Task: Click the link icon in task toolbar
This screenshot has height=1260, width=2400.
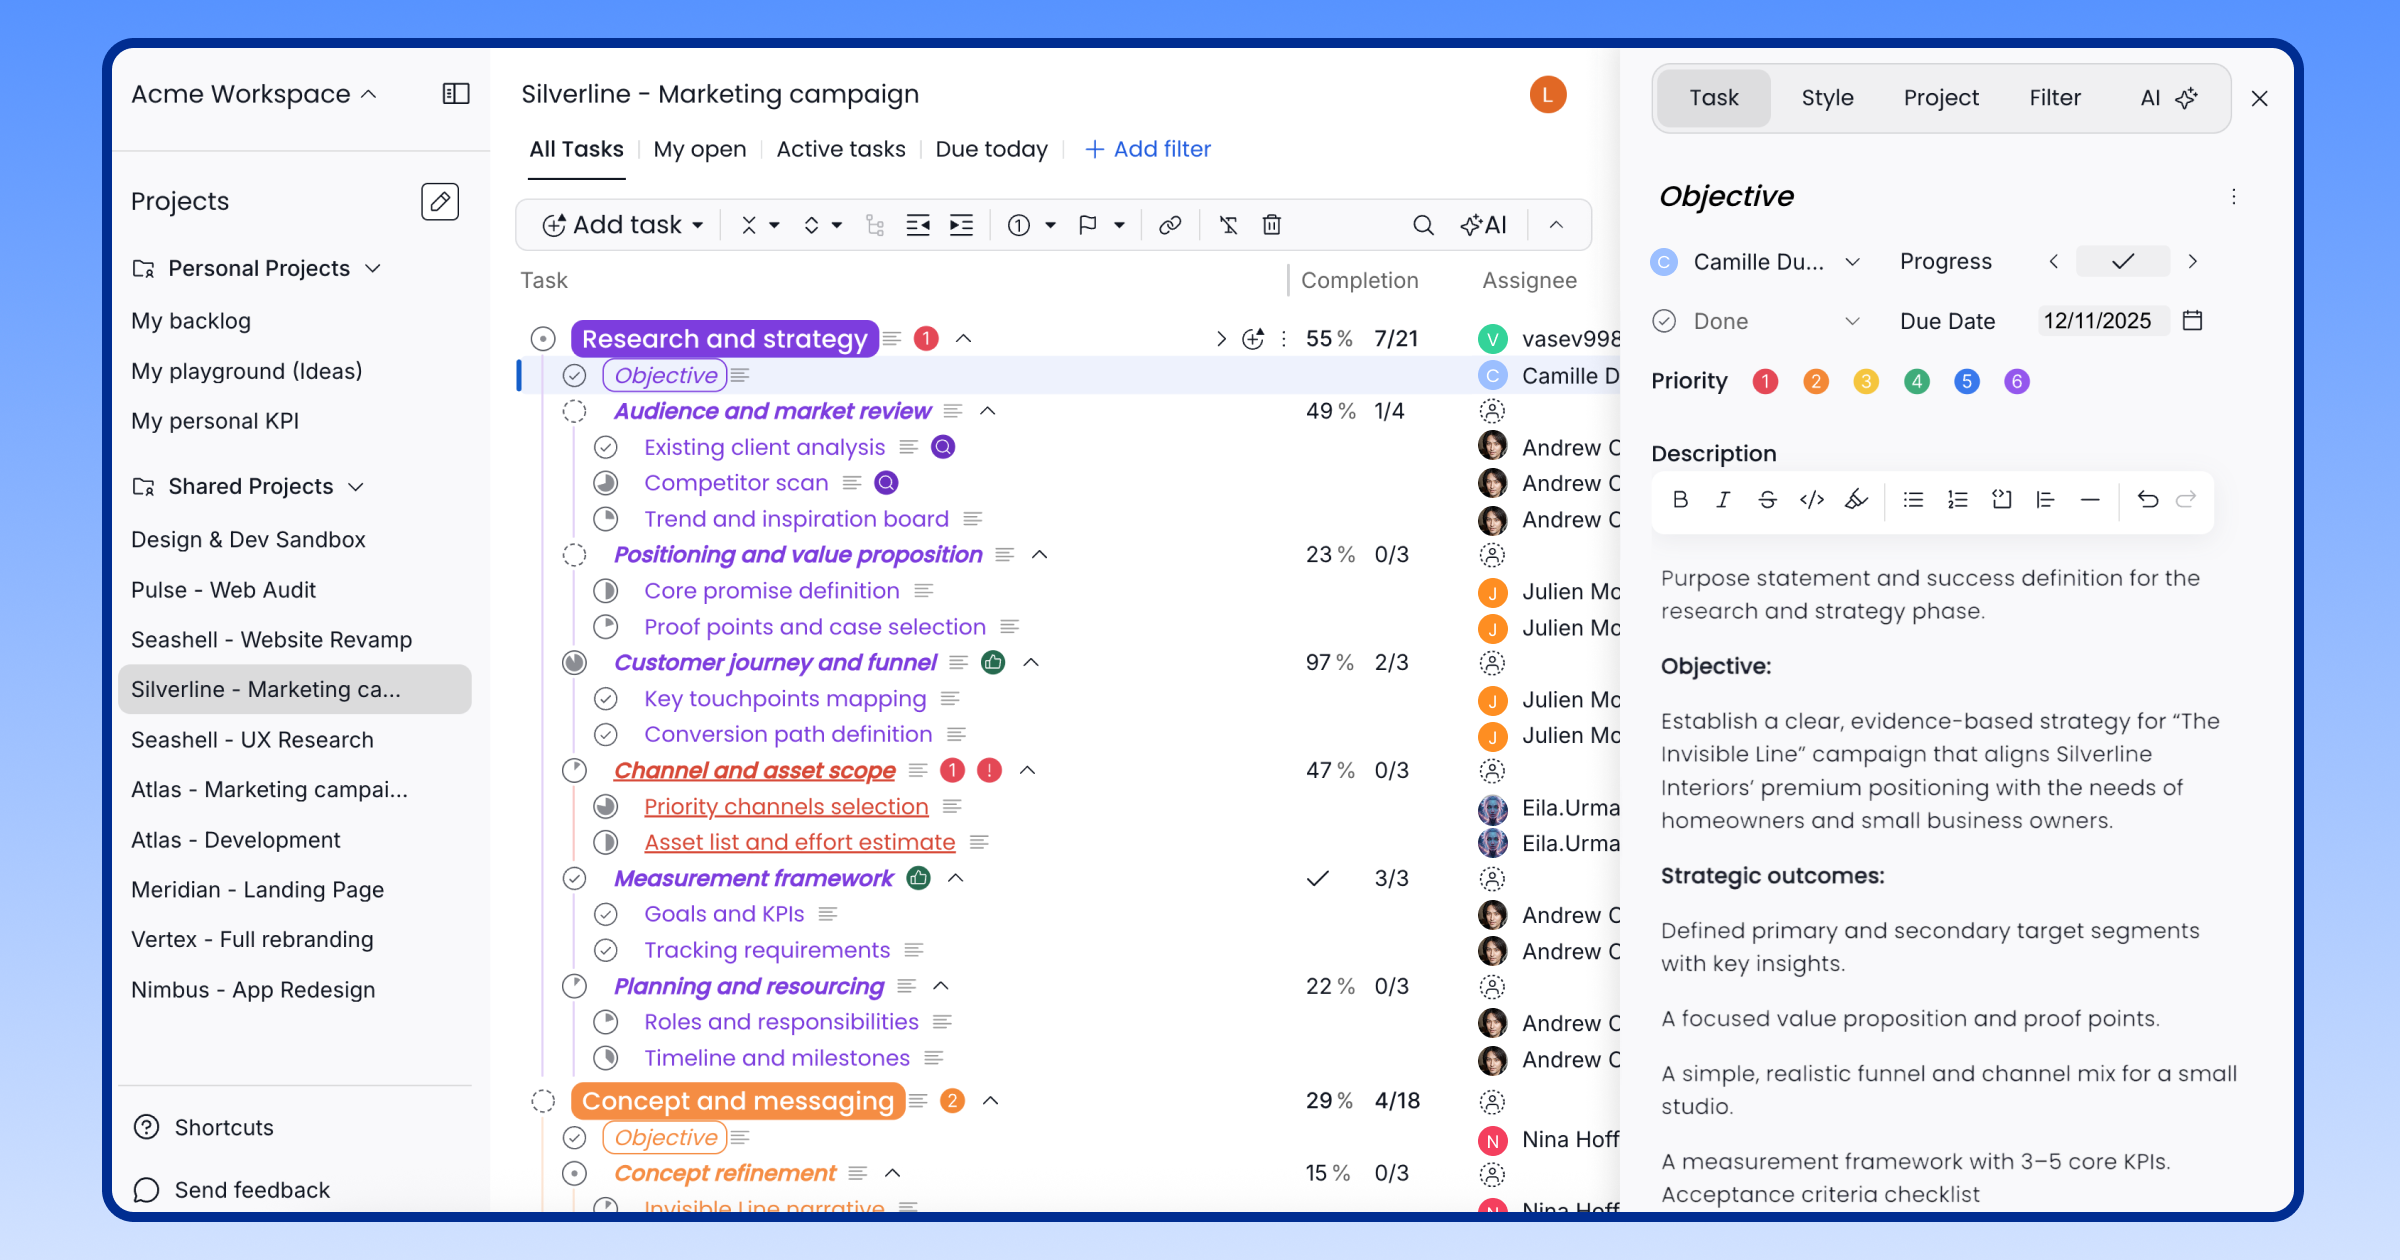Action: click(1169, 225)
